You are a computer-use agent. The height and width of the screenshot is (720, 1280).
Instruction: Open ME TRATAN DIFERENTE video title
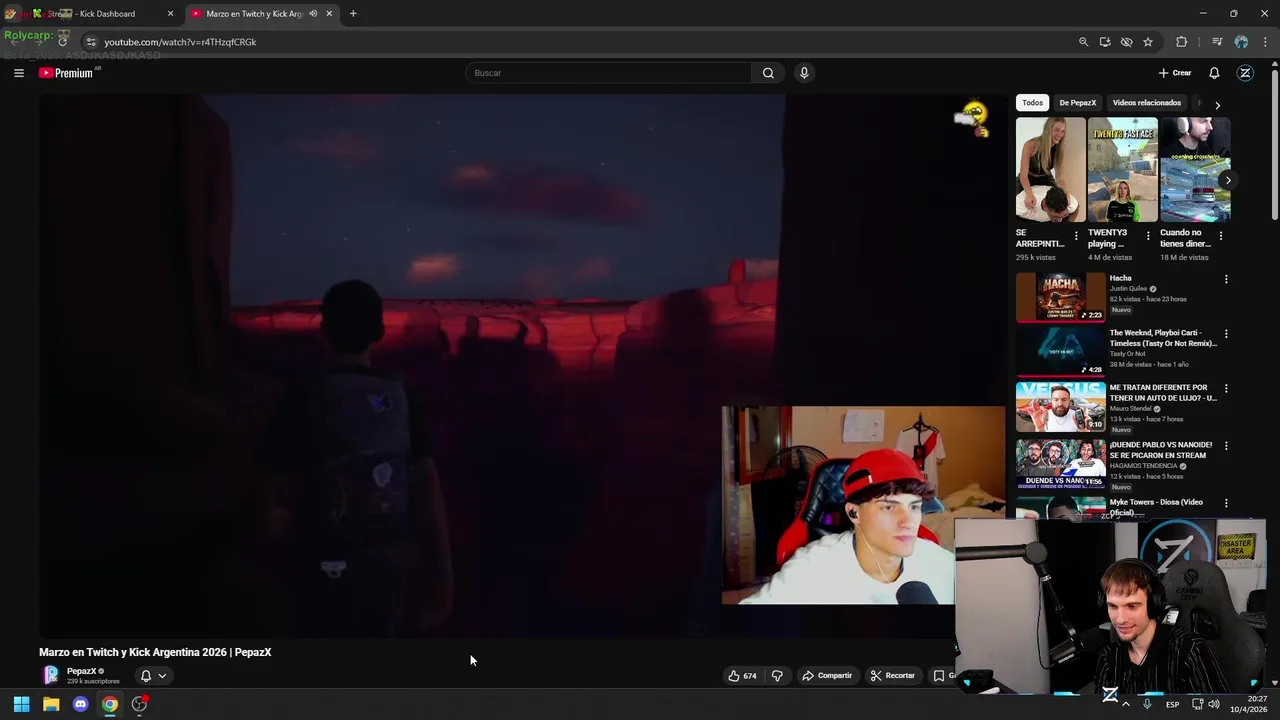tap(1163, 392)
